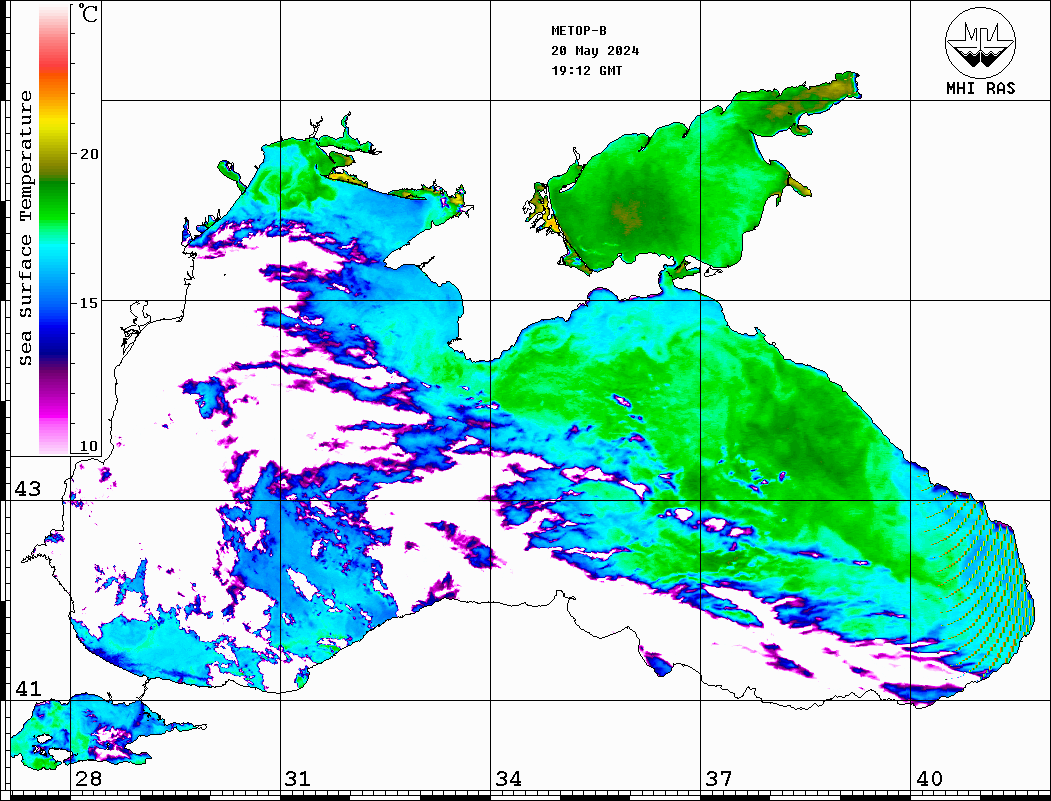The width and height of the screenshot is (1051, 801).
Task: Click the Sea Surface Temperature vertical label
Action: tap(25, 229)
